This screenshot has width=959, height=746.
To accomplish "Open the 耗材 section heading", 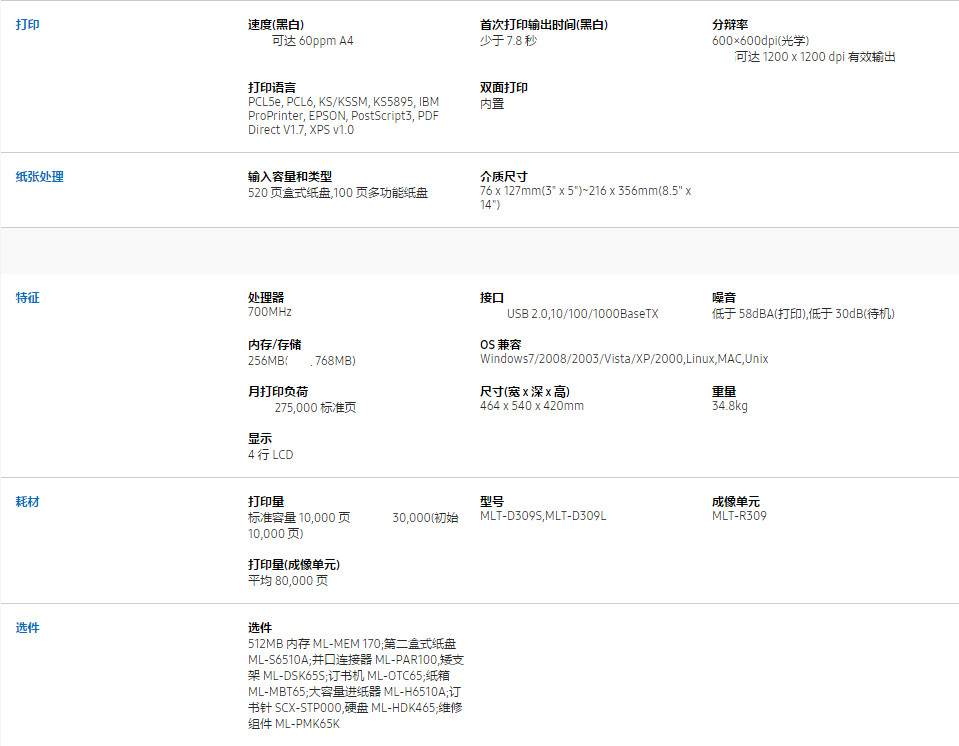I will [x=27, y=501].
